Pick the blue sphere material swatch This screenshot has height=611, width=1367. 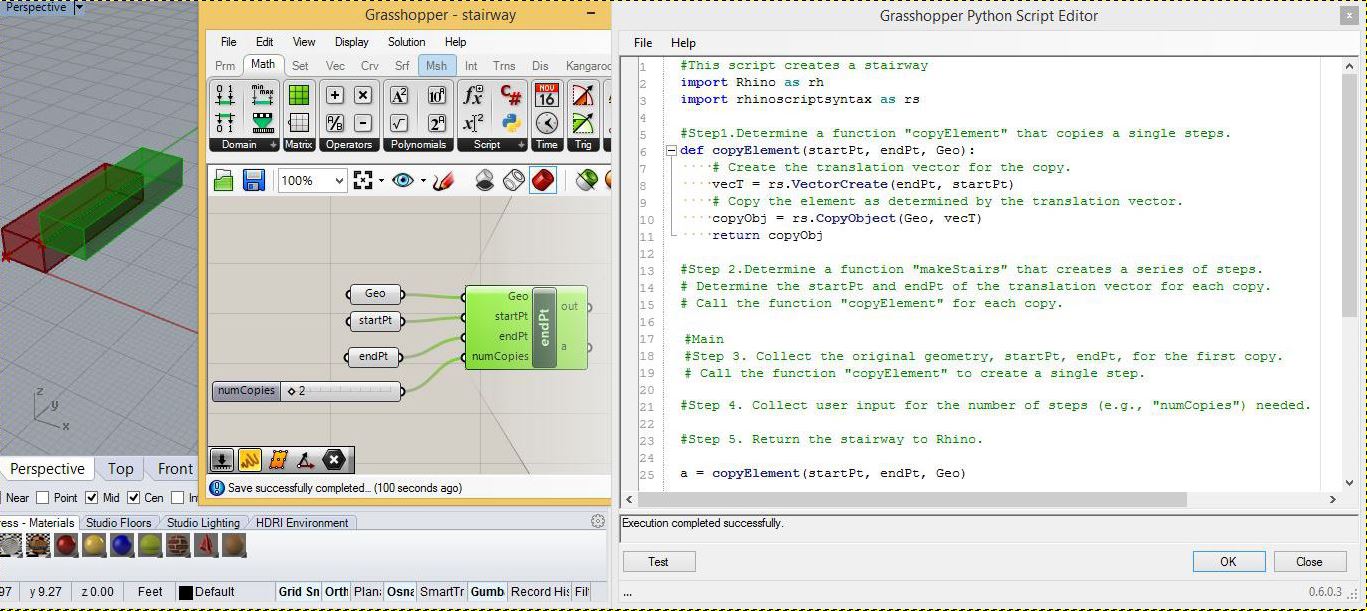122,546
